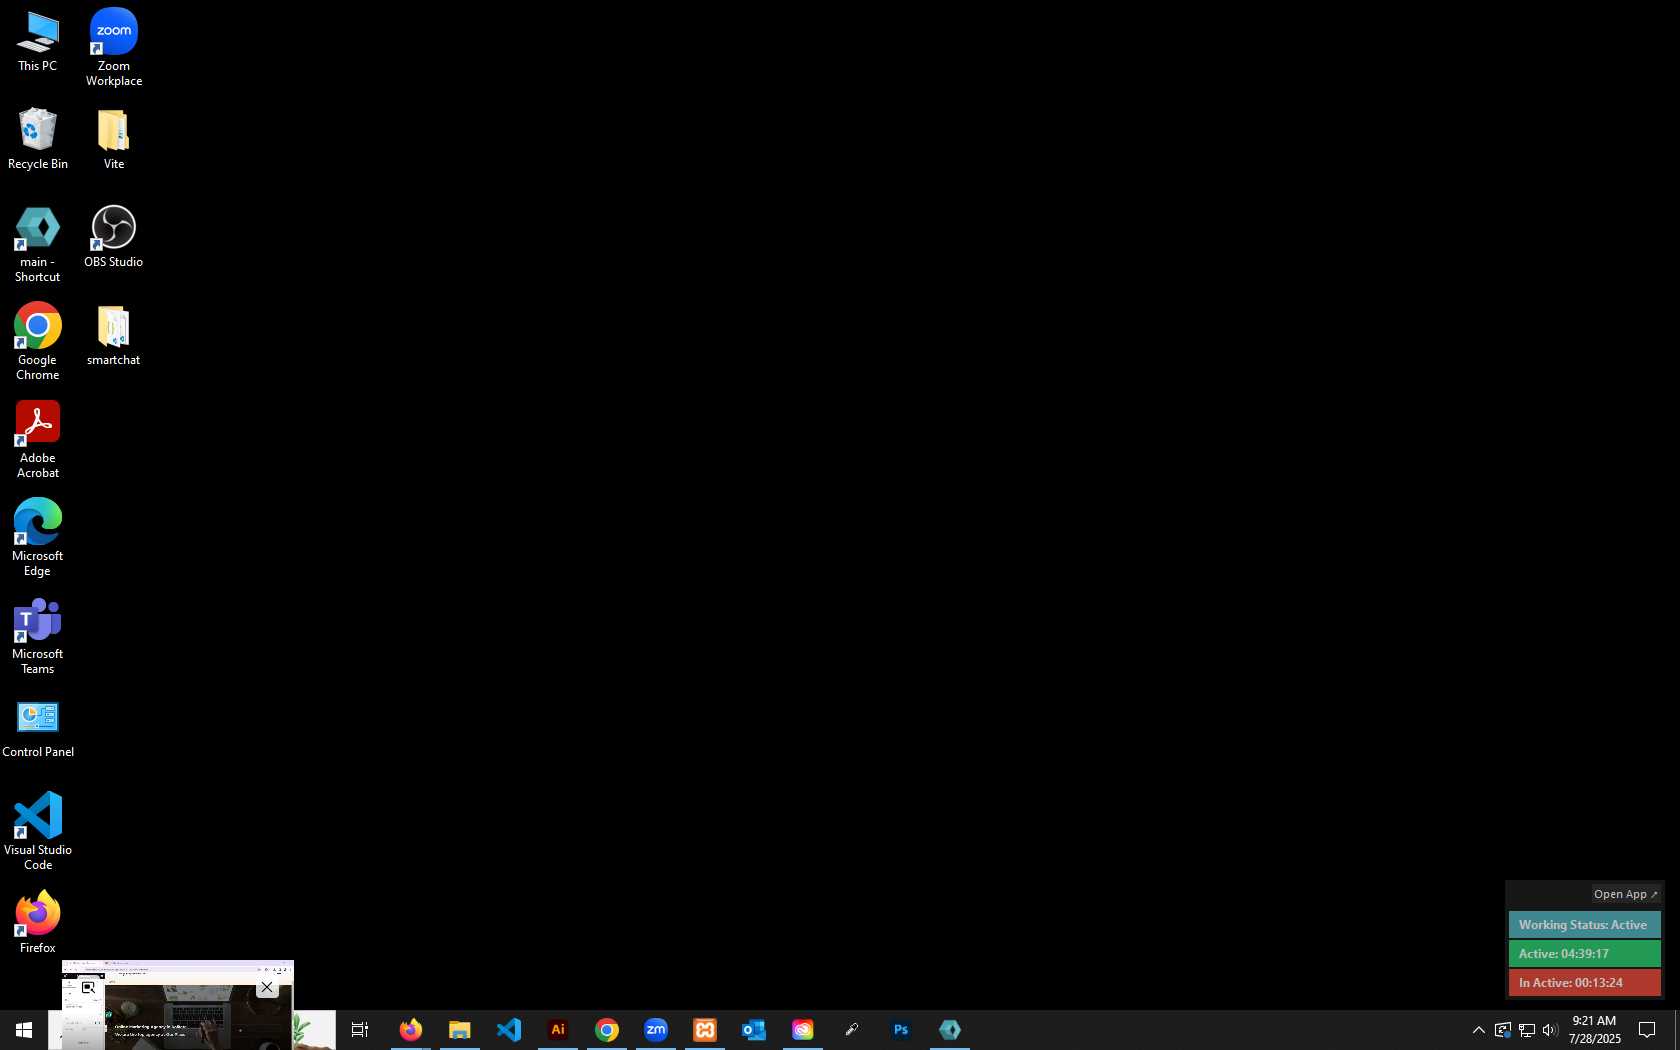The width and height of the screenshot is (1680, 1050).
Task: Select the smartchat folder on desktop
Action: point(114,336)
